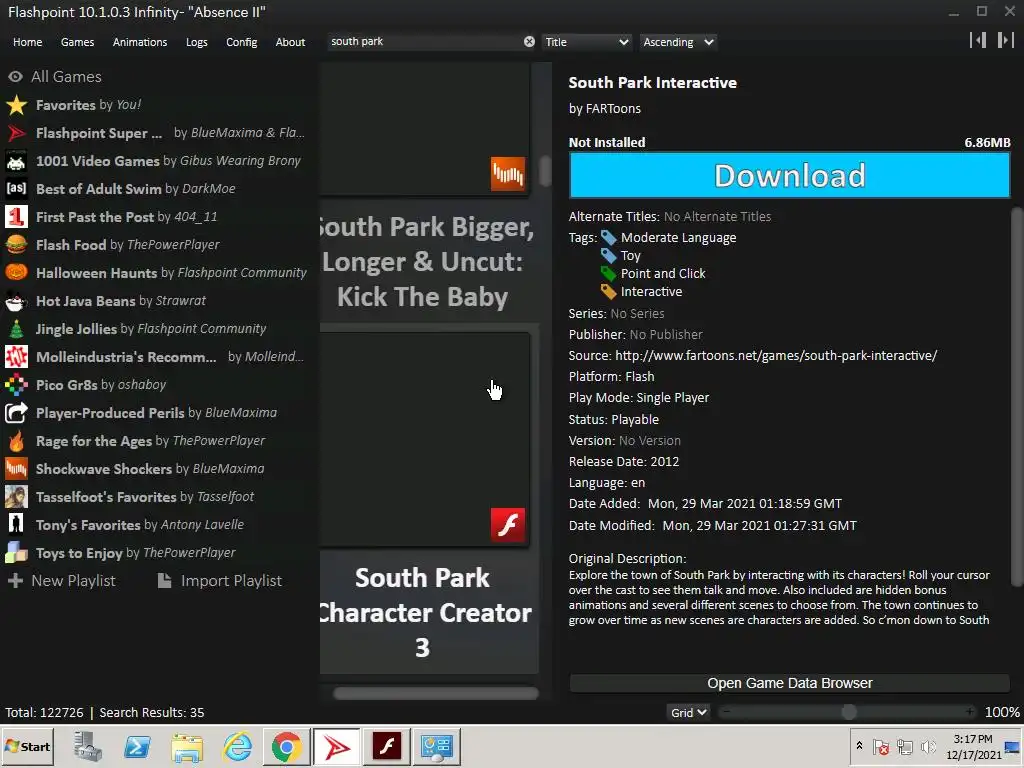Click the Tony's Favorites silhouette icon
The height and width of the screenshot is (768, 1024).
(x=16, y=524)
